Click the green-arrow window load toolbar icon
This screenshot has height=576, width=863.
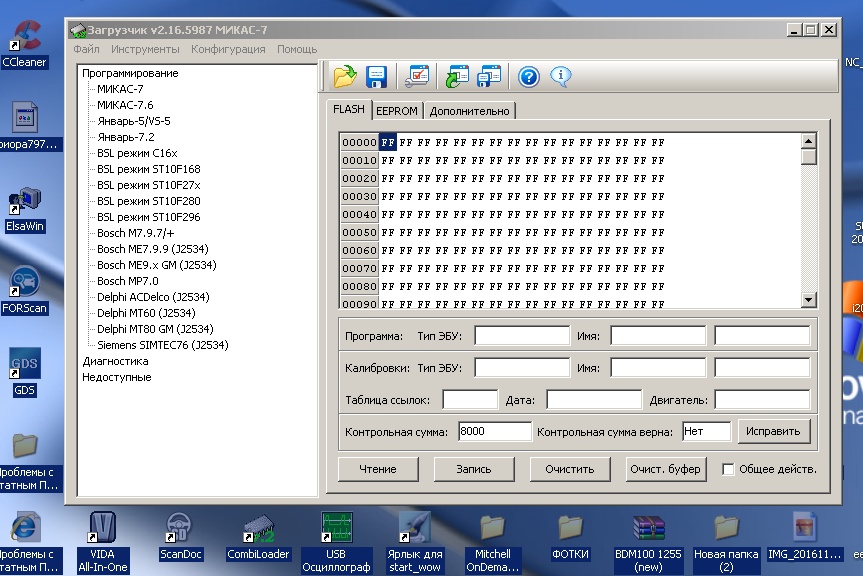(457, 76)
